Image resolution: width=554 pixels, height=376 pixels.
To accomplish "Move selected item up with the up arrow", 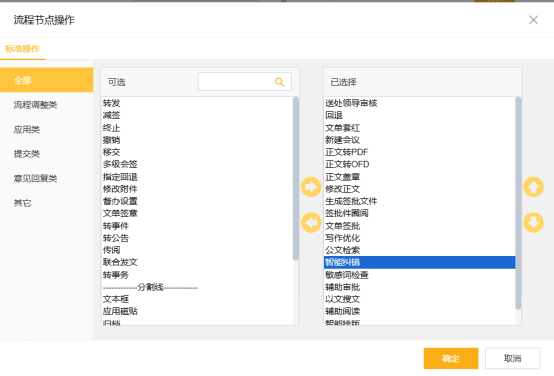I will tap(533, 187).
